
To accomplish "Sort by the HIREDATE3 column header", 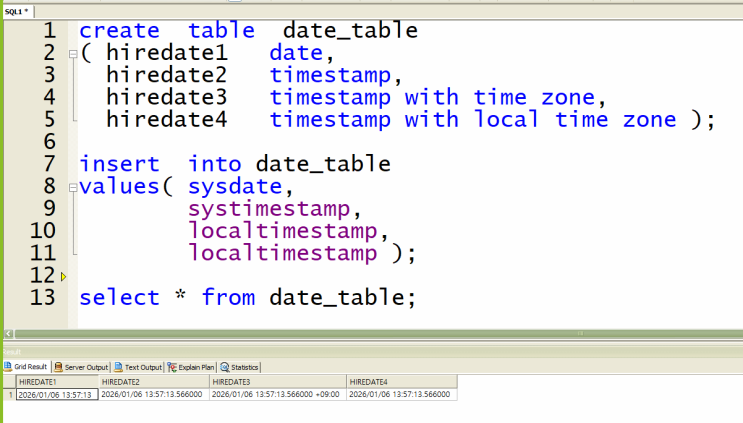I will click(x=278, y=381).
